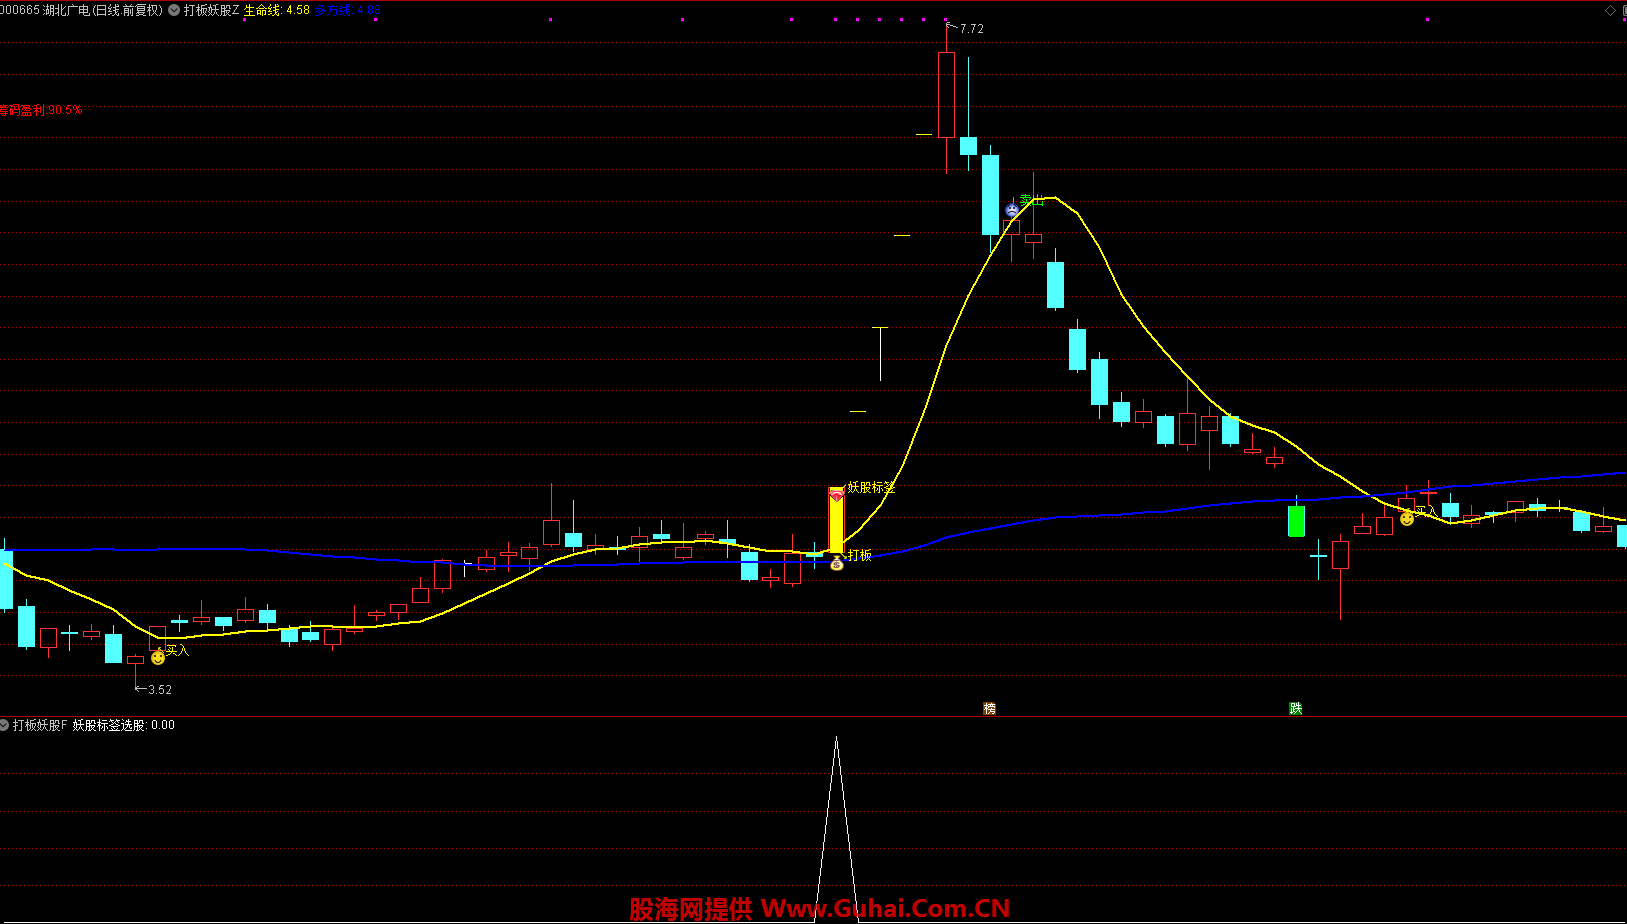Click the red 妖股标签 marker atop yellow bar
This screenshot has width=1627, height=924.
tap(836, 494)
